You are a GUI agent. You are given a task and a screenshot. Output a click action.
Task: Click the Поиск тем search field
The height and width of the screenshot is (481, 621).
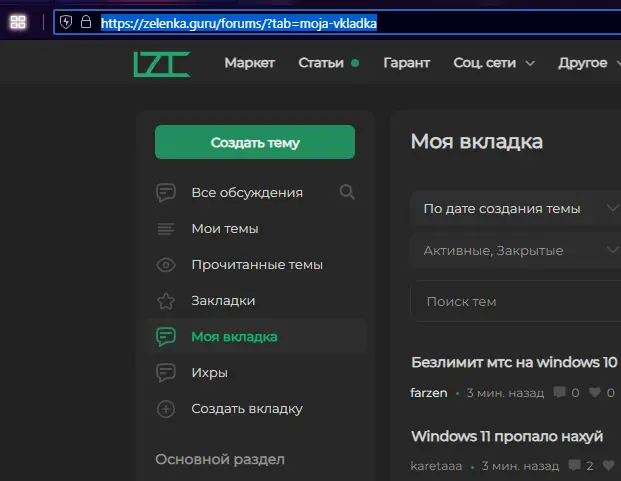click(x=516, y=301)
